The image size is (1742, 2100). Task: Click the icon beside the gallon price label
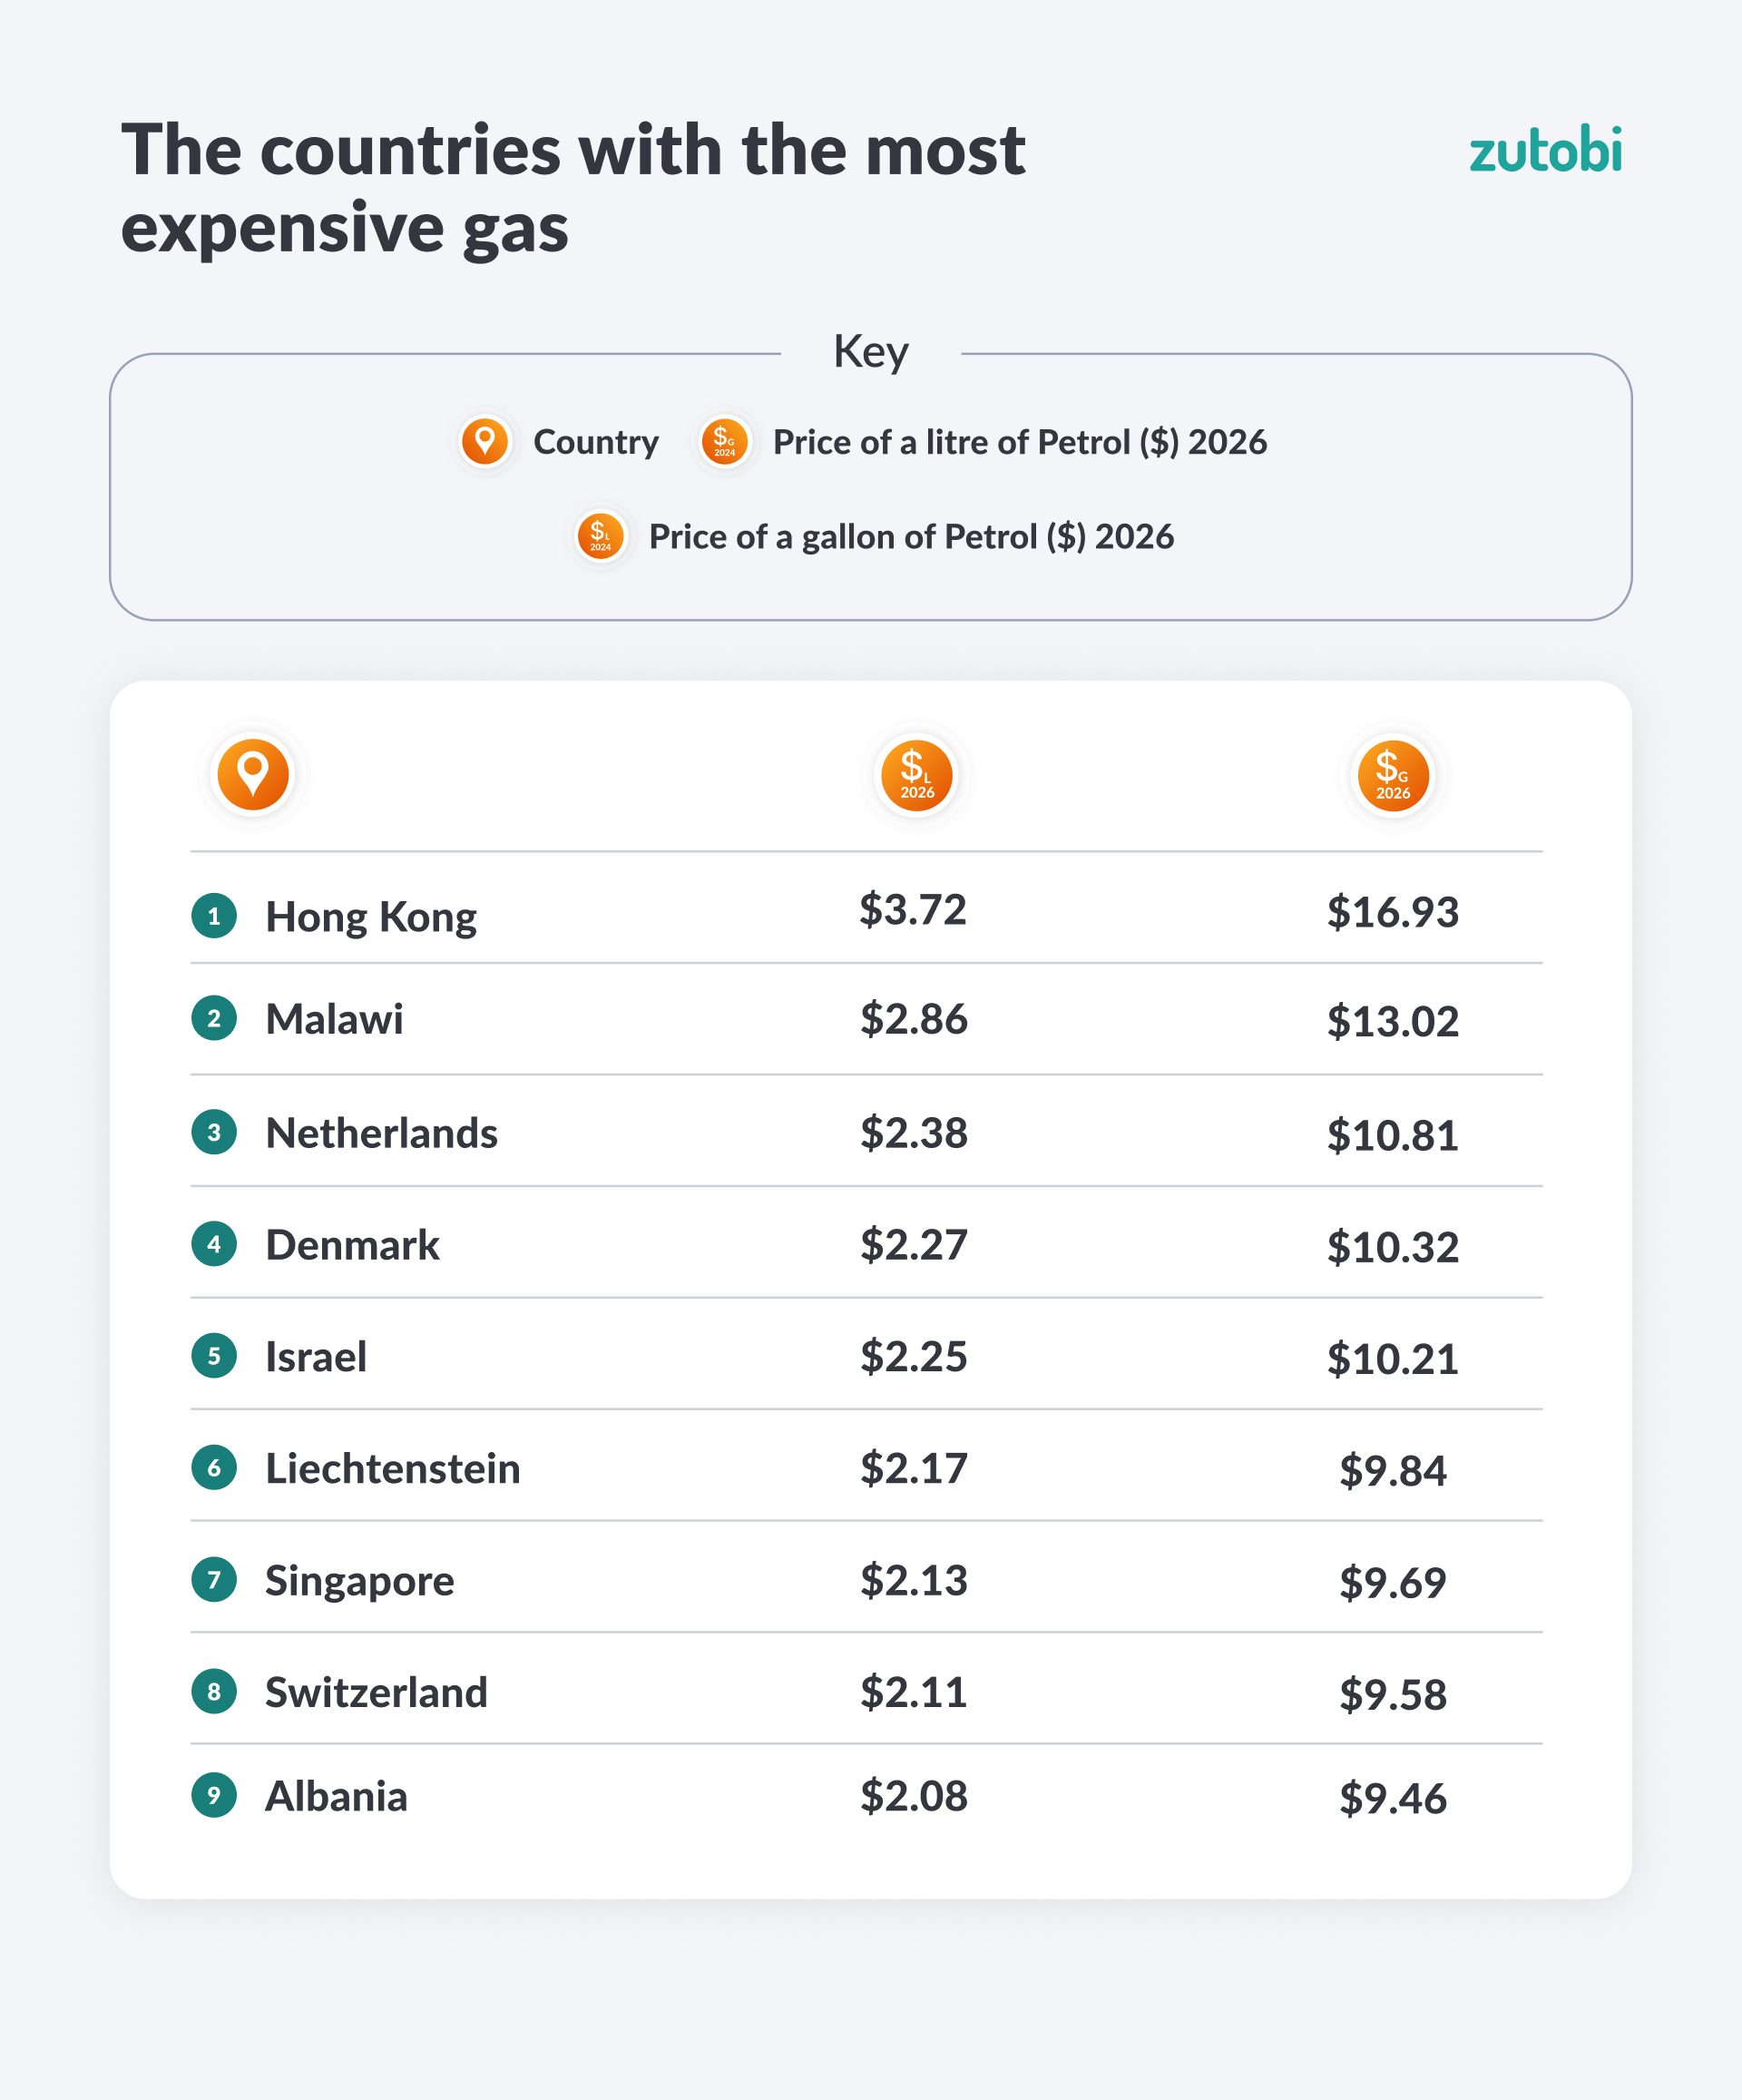tap(601, 536)
